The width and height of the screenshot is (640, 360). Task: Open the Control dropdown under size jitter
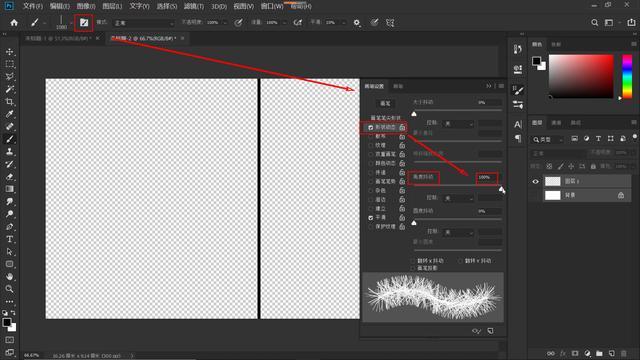click(458, 123)
